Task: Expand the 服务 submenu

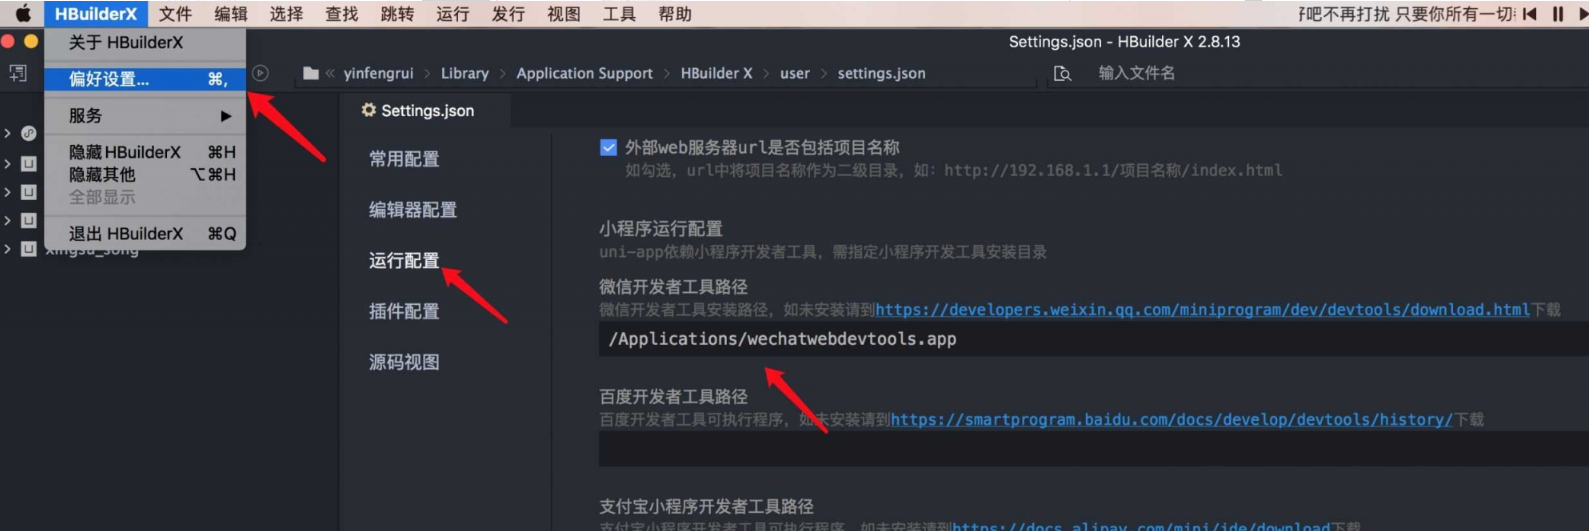Action: pos(145,116)
